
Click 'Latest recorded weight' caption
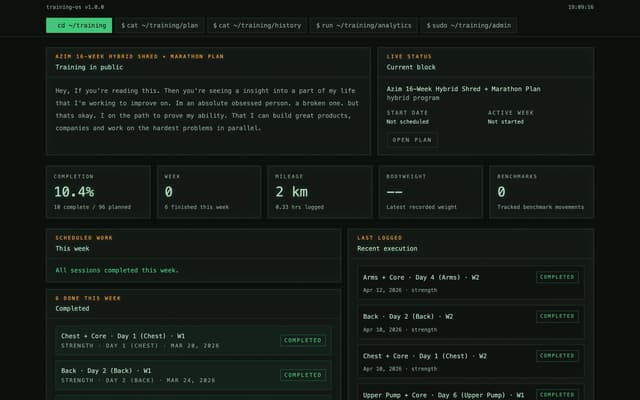422,207
